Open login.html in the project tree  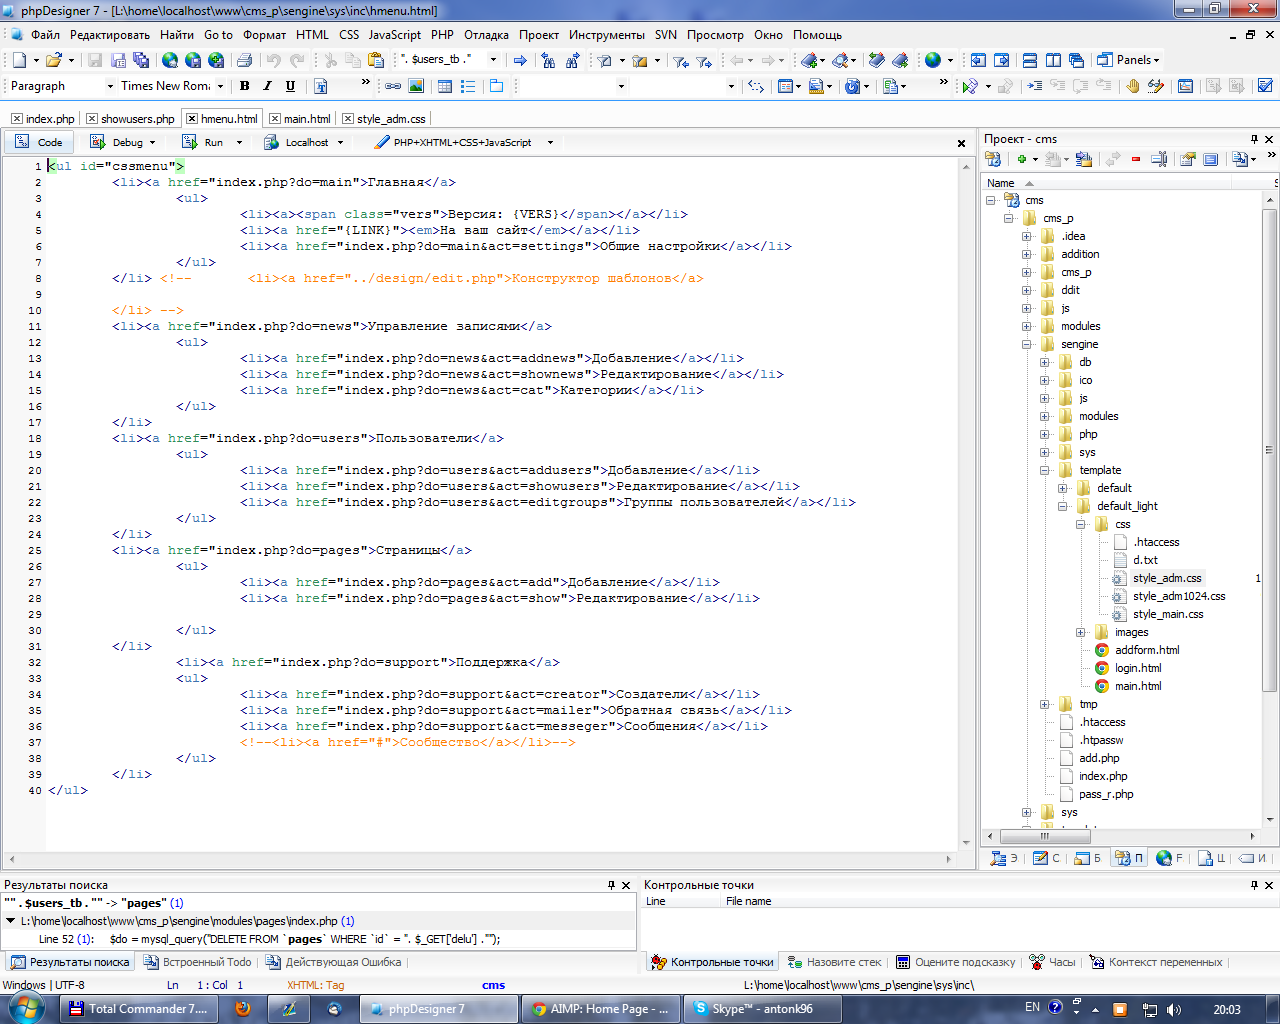pyautogui.click(x=1138, y=668)
